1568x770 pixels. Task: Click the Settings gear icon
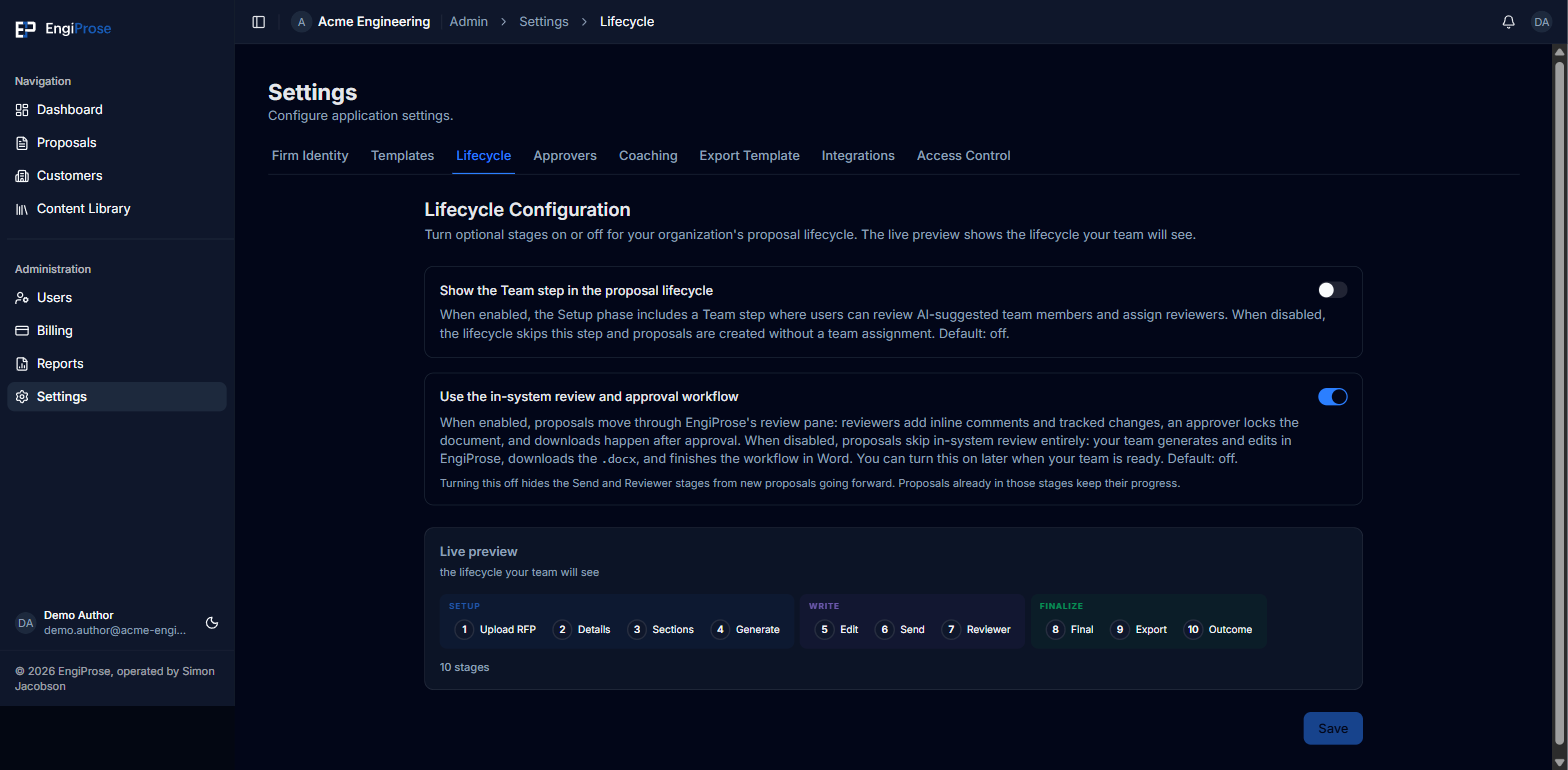coord(22,397)
